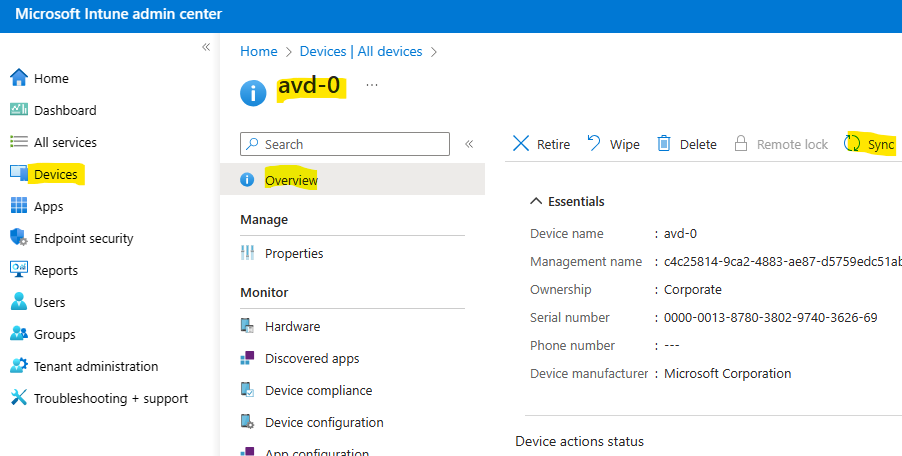This screenshot has height=456, width=902.
Task: Collapse the Essentials section
Action: (536, 201)
